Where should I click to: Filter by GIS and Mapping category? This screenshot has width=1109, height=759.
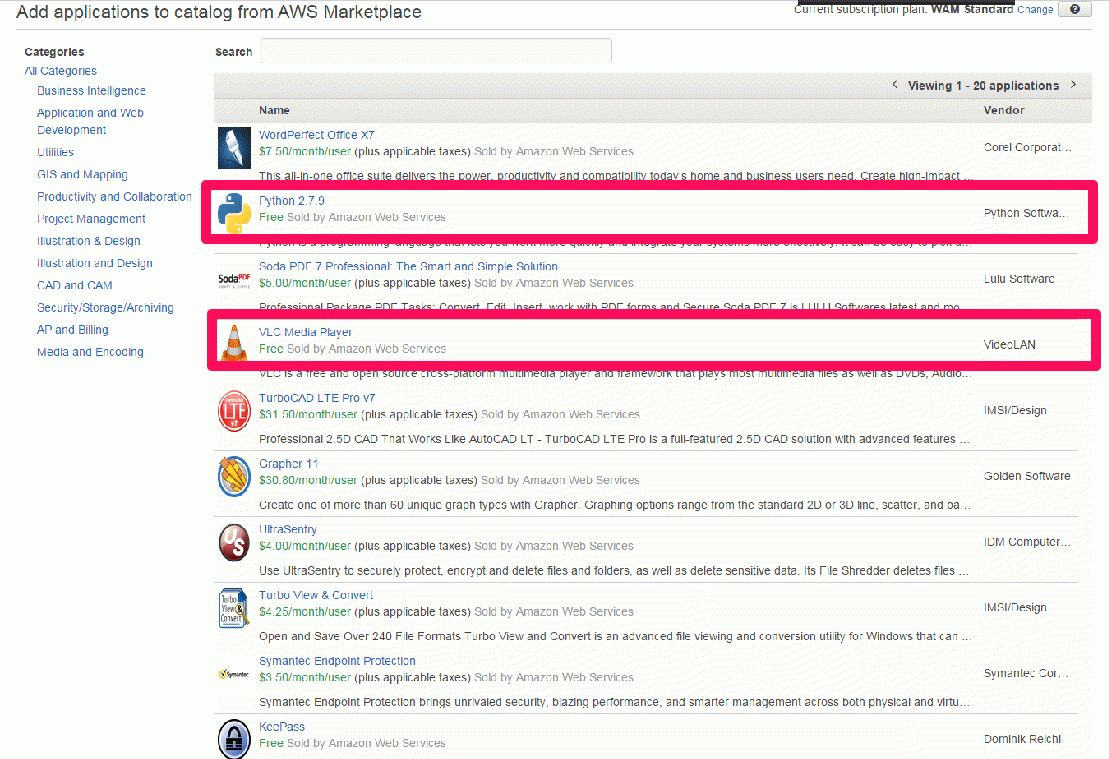[x=82, y=174]
